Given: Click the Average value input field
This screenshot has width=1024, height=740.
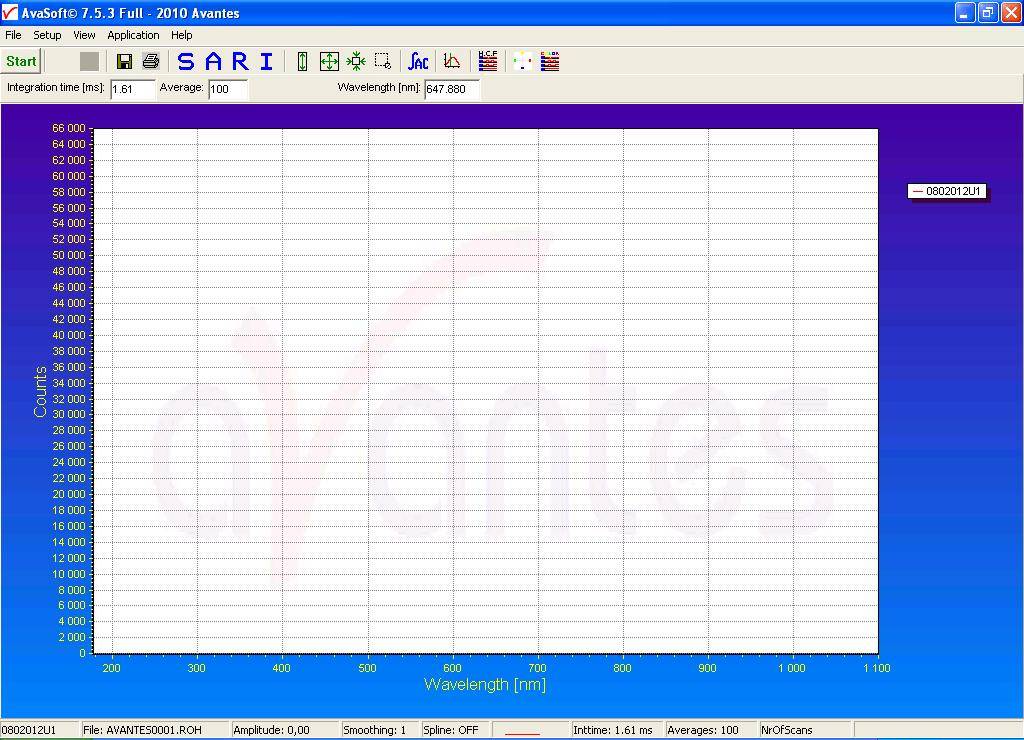Looking at the screenshot, I should tap(228, 89).
